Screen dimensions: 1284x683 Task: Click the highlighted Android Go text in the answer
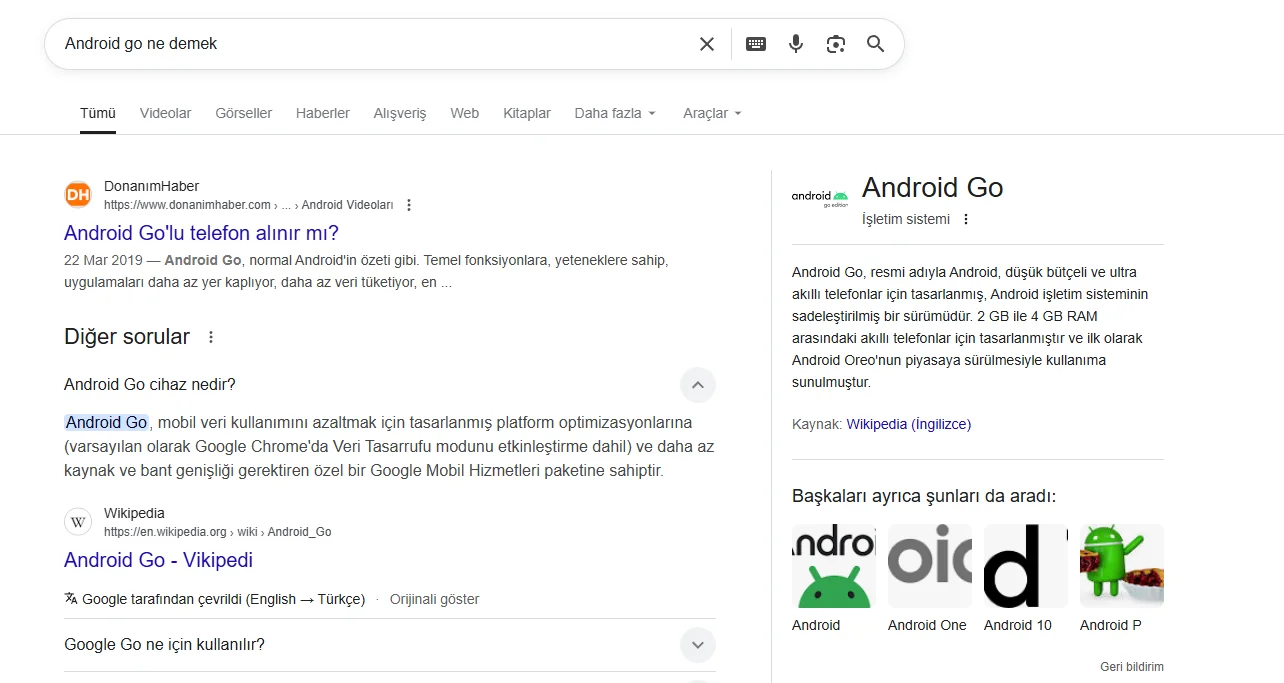click(107, 423)
